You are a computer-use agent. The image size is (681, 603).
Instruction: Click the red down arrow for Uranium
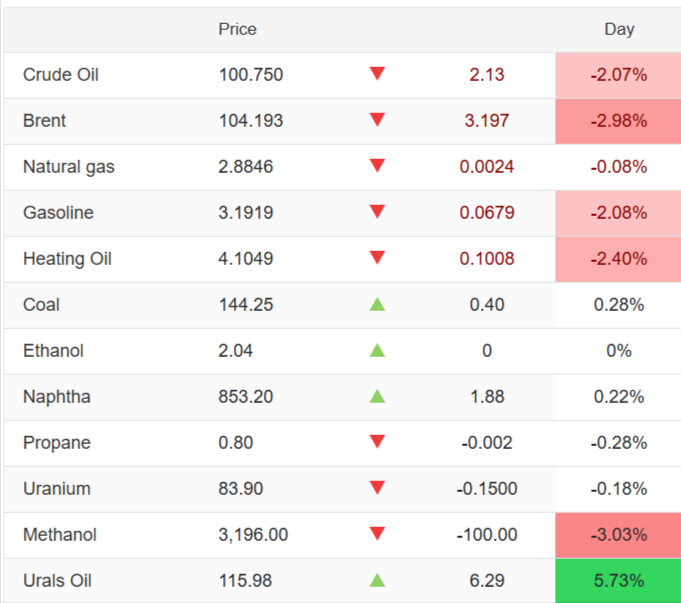coord(377,488)
